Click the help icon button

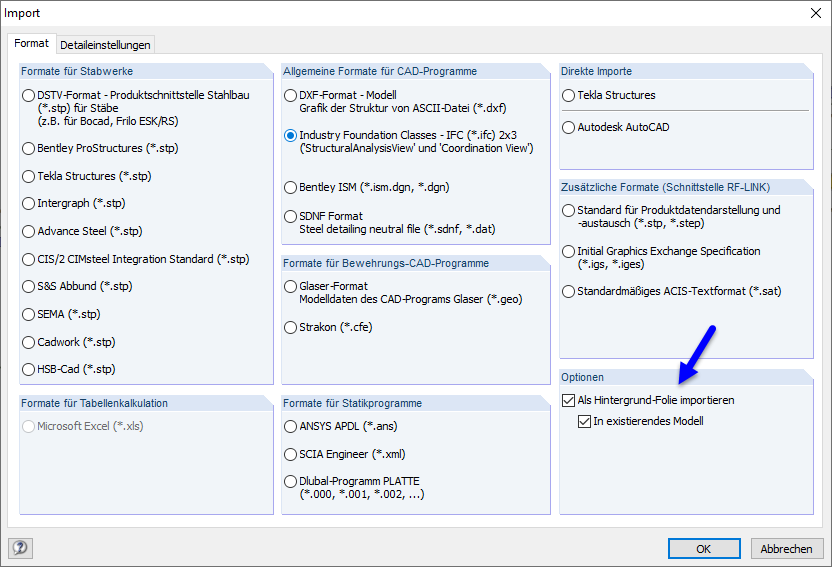coord(21,548)
